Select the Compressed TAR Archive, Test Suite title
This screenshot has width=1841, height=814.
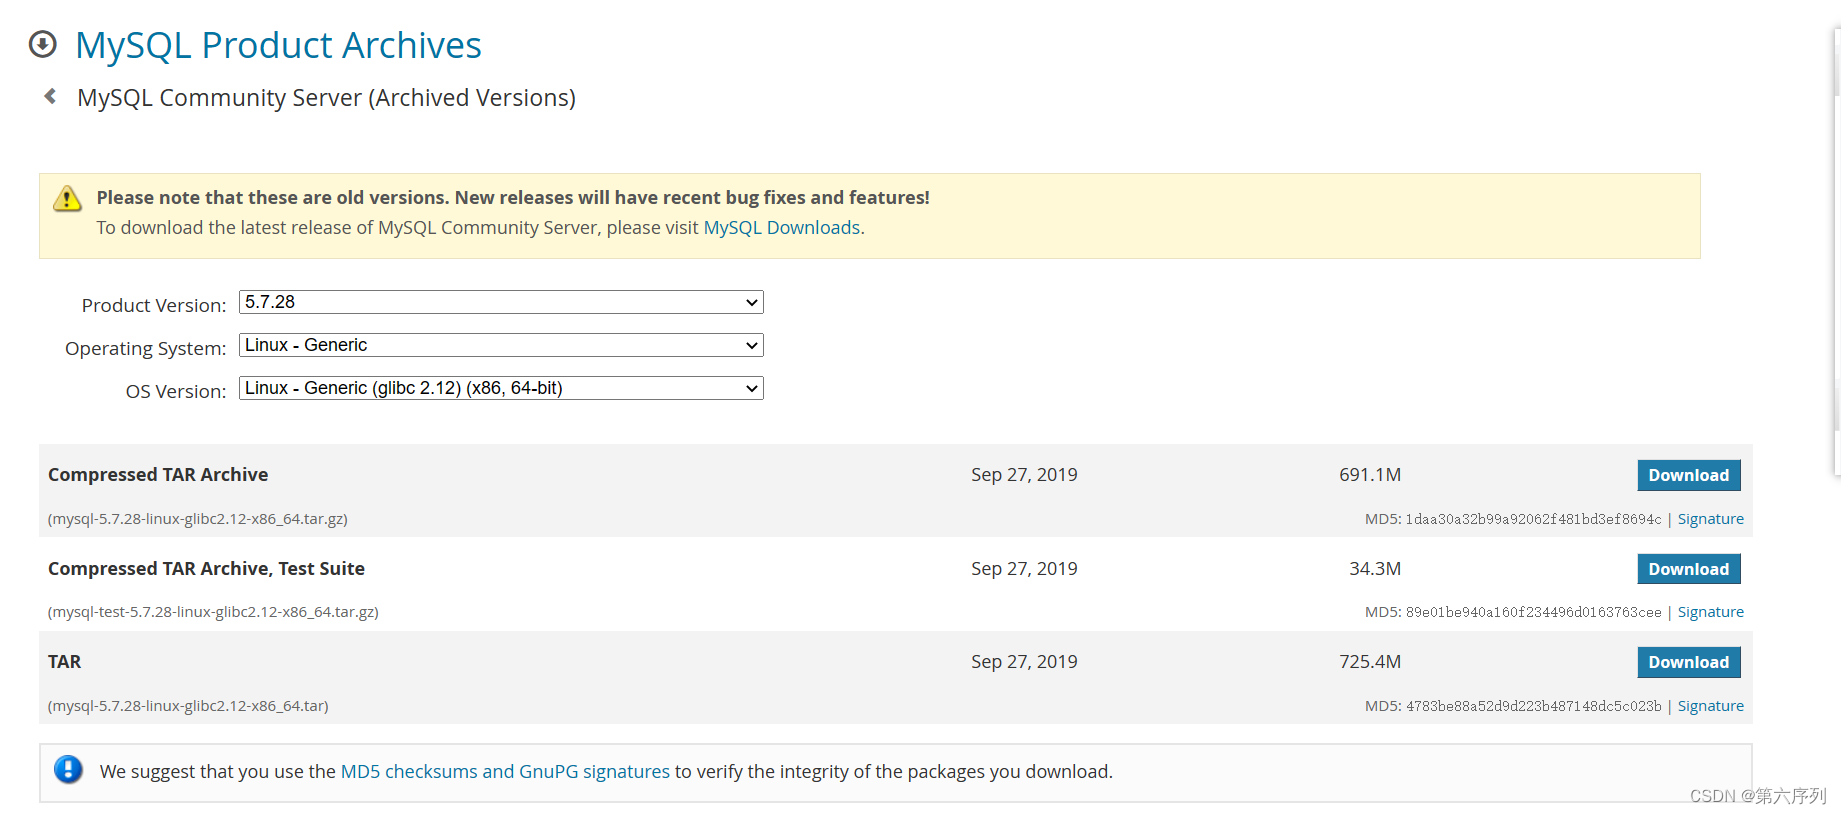click(x=206, y=569)
